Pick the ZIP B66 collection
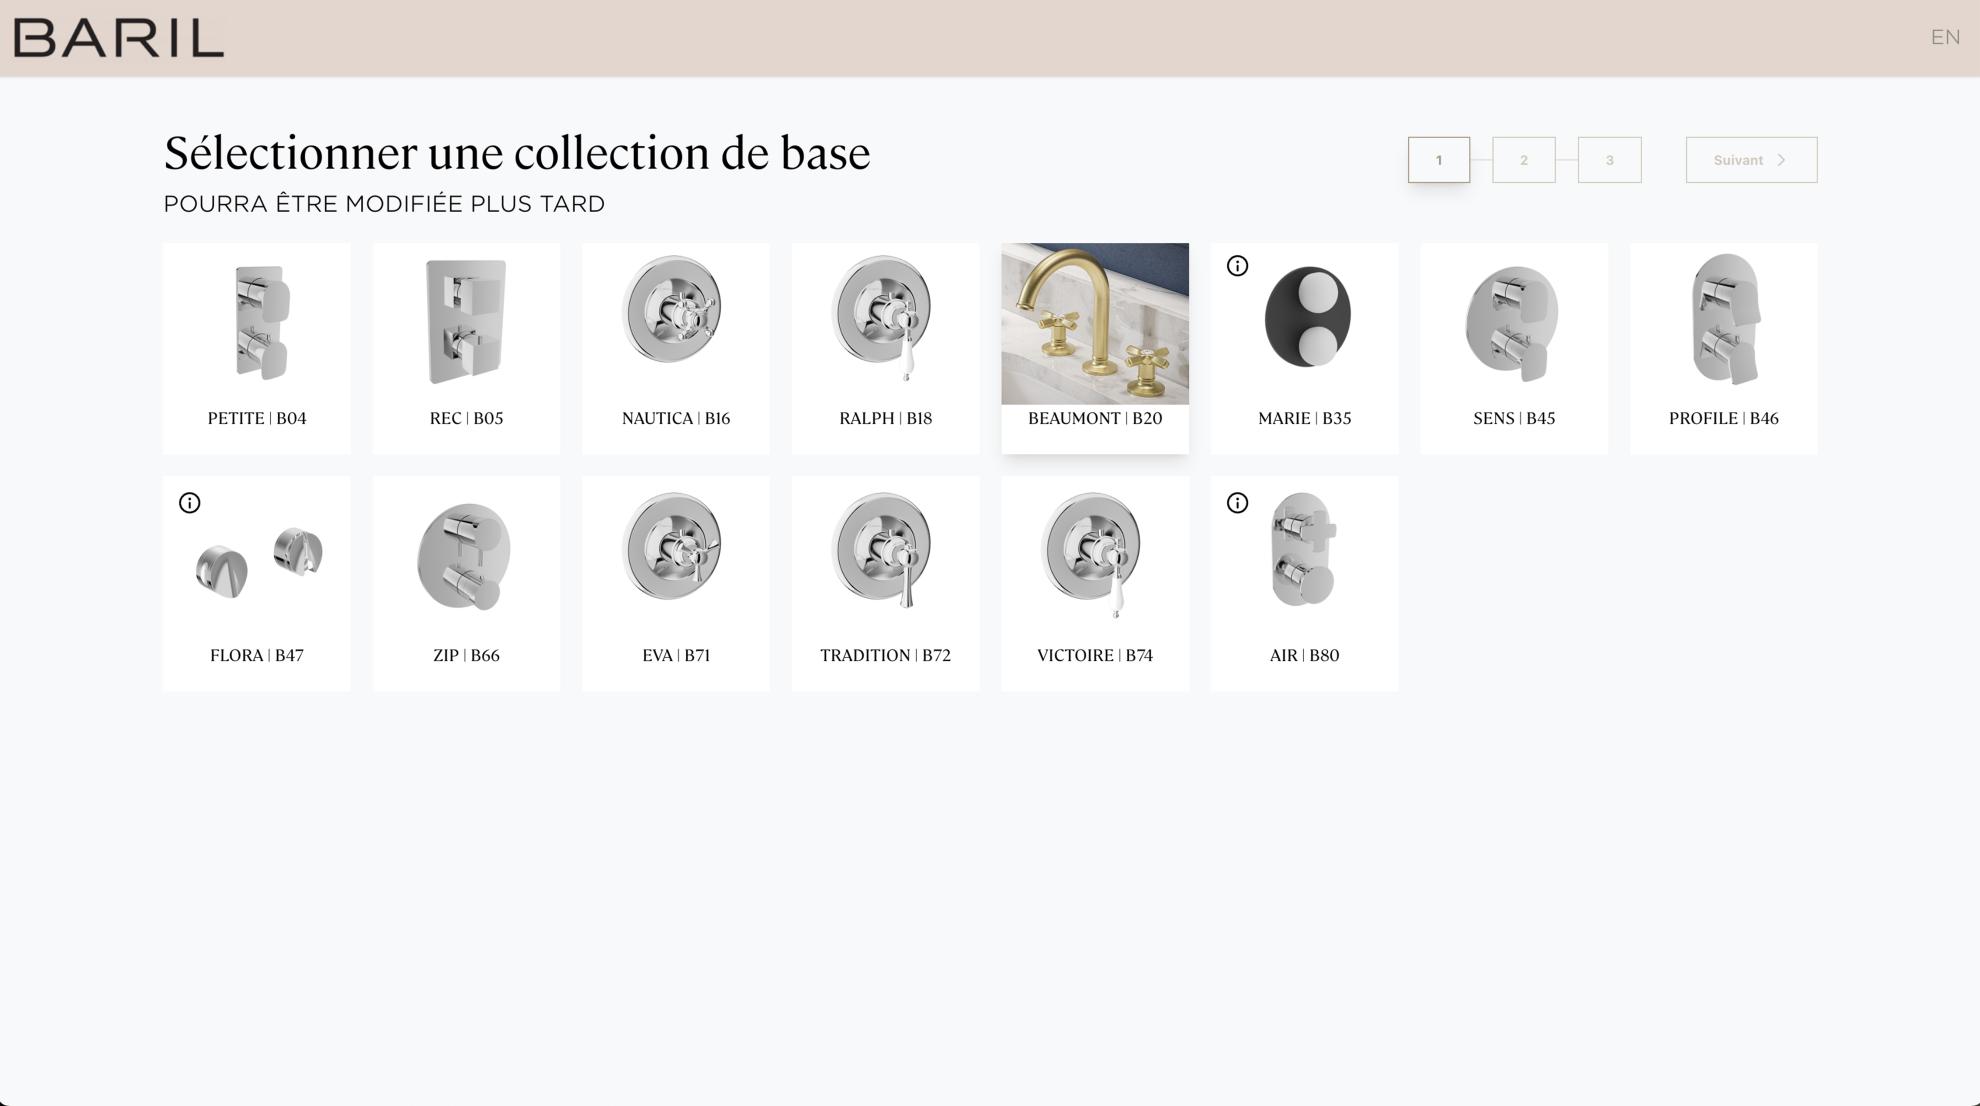Image resolution: width=1980 pixels, height=1106 pixels. tap(466, 583)
